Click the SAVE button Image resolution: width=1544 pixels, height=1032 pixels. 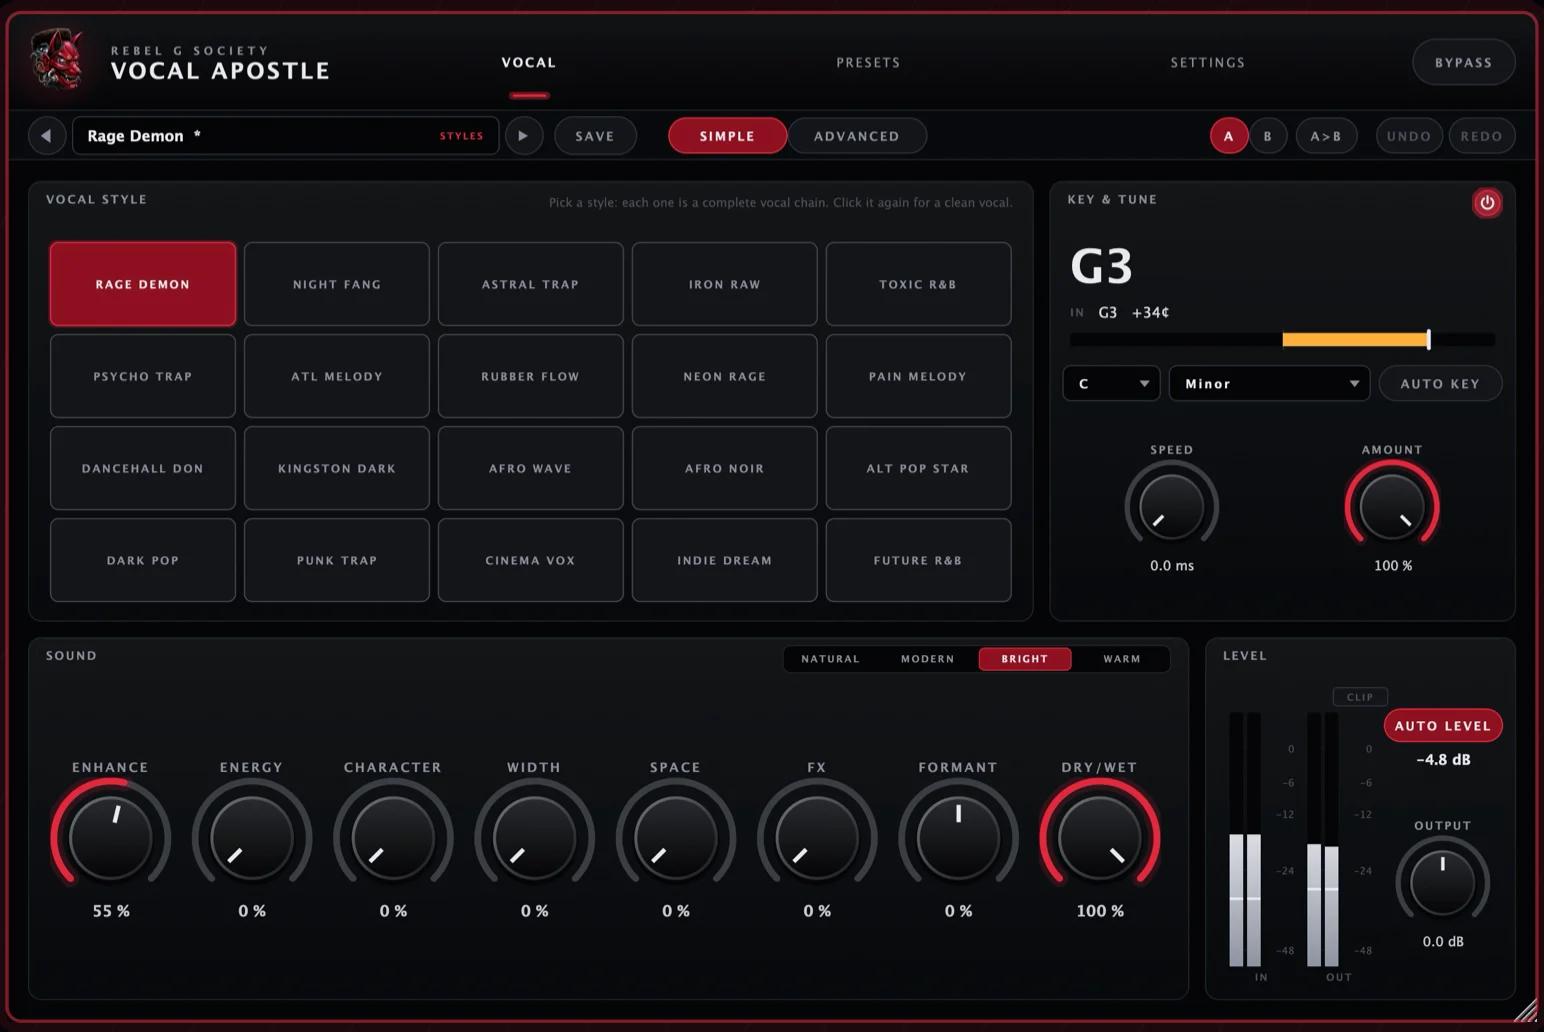pyautogui.click(x=595, y=136)
